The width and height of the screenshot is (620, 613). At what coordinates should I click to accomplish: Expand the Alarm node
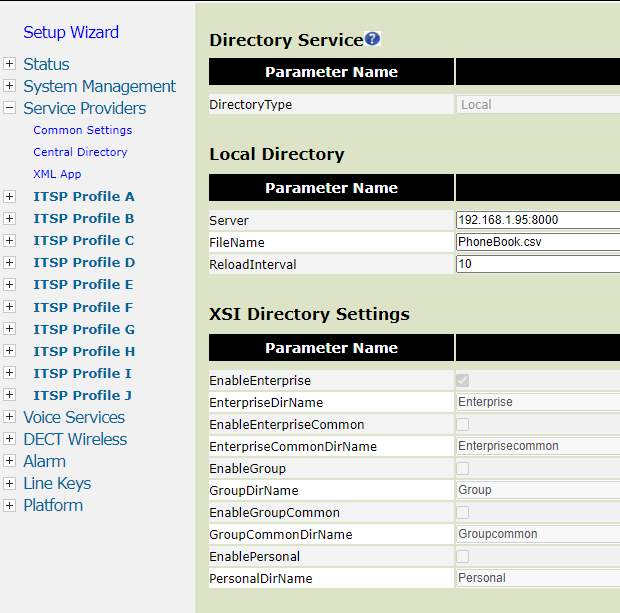[x=9, y=461]
